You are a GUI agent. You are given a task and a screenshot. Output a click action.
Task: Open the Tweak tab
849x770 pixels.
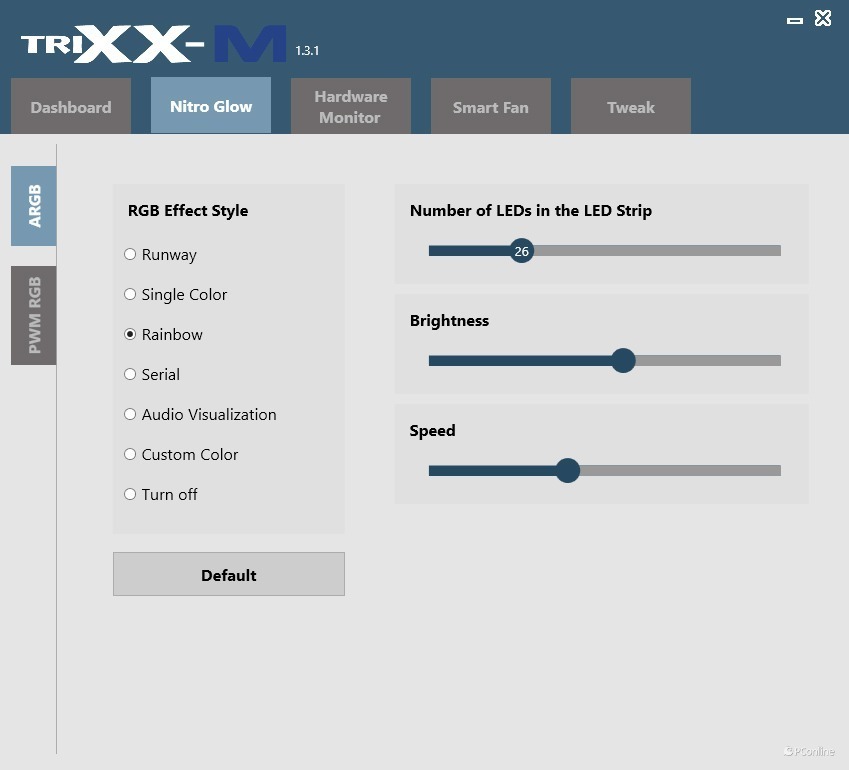[x=631, y=106]
